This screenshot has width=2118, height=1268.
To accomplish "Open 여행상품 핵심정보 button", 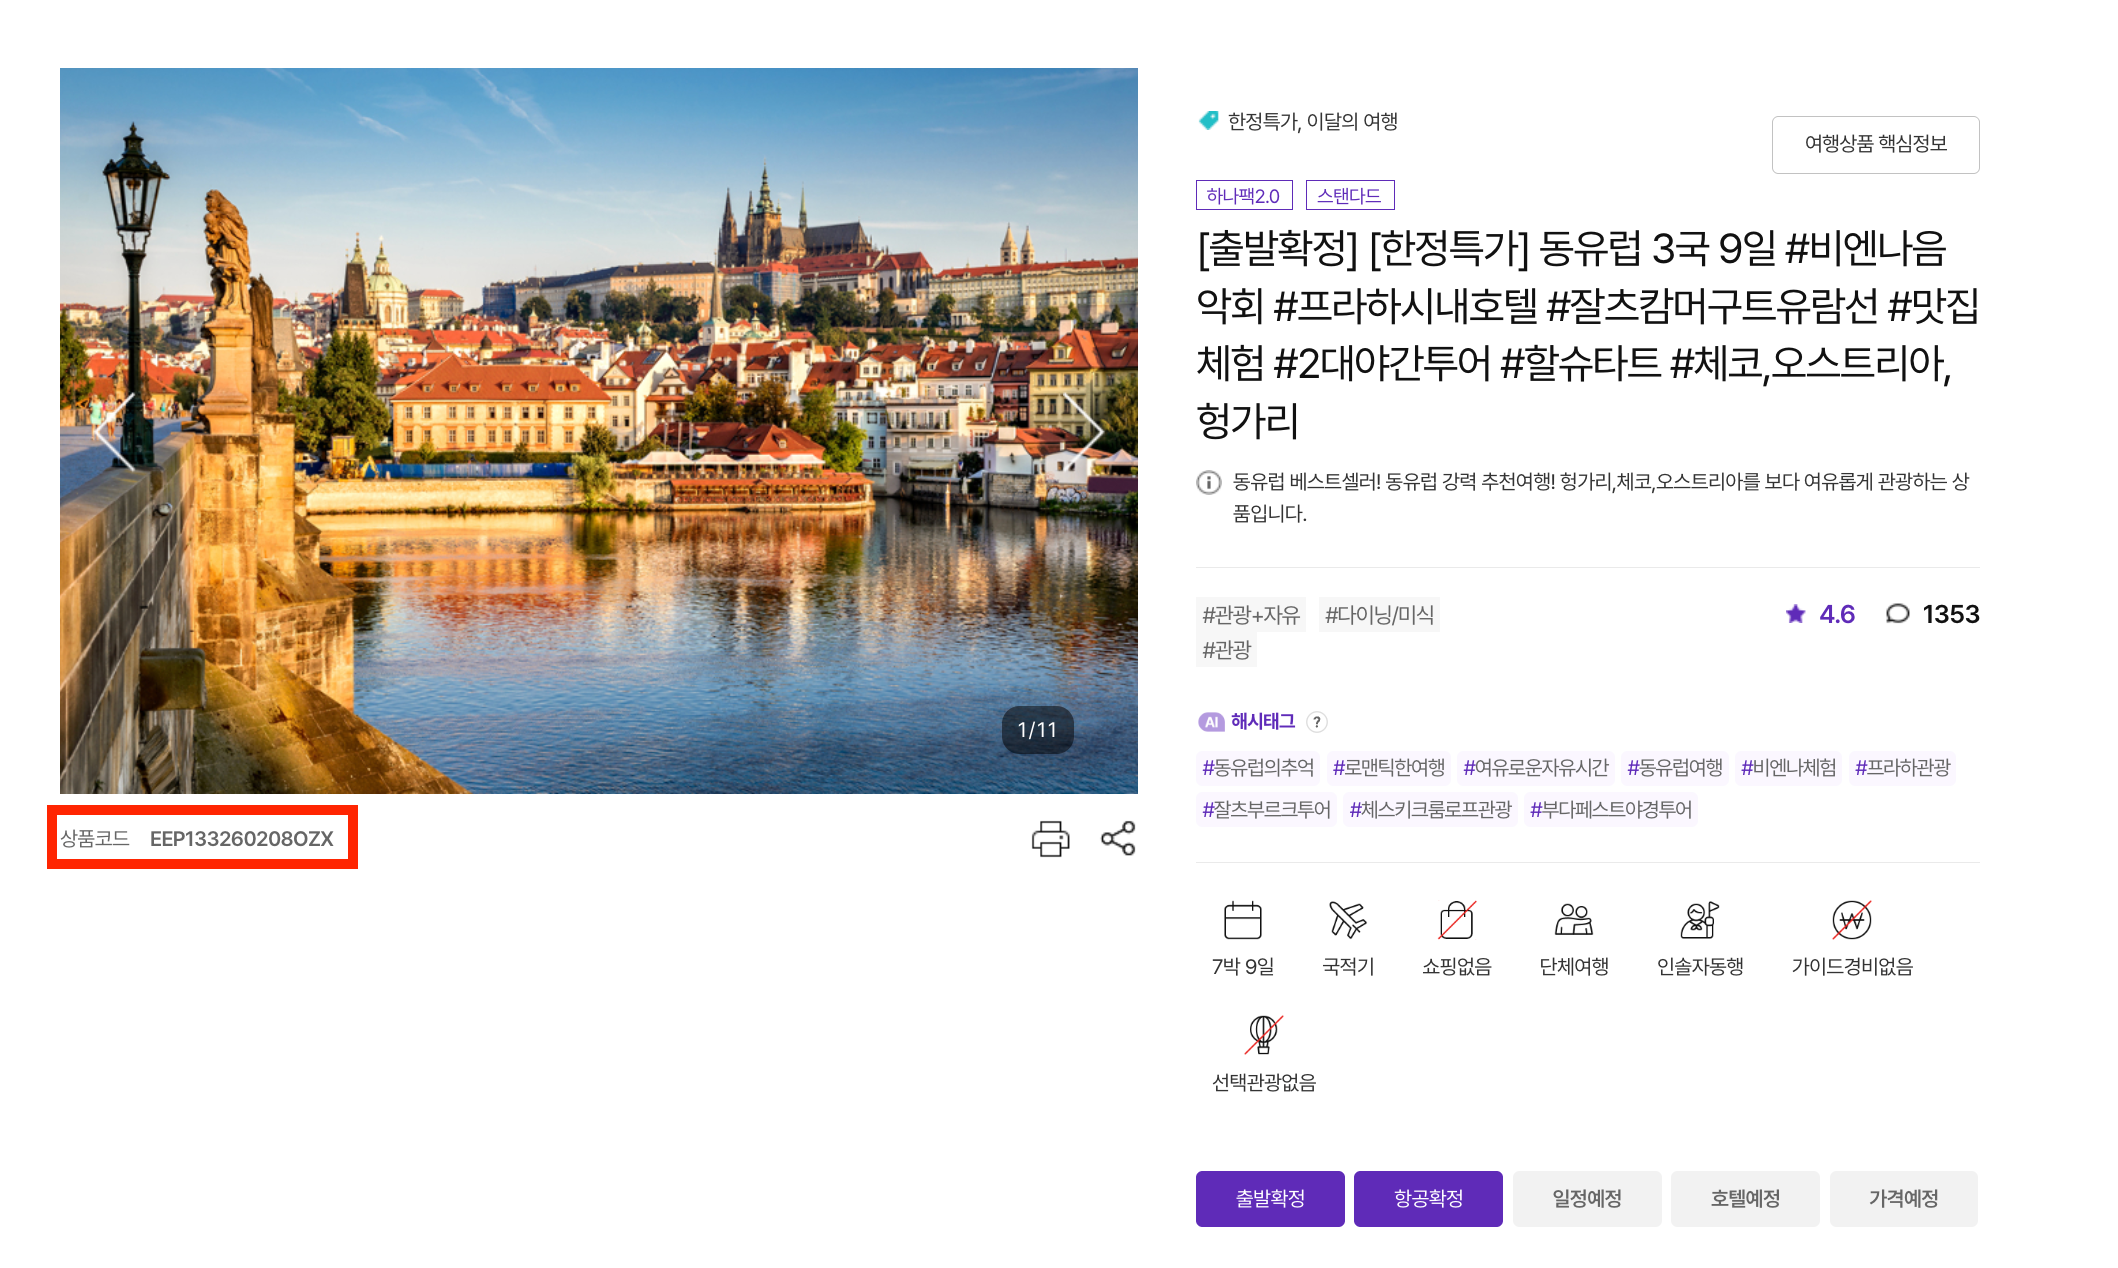I will (x=1875, y=144).
